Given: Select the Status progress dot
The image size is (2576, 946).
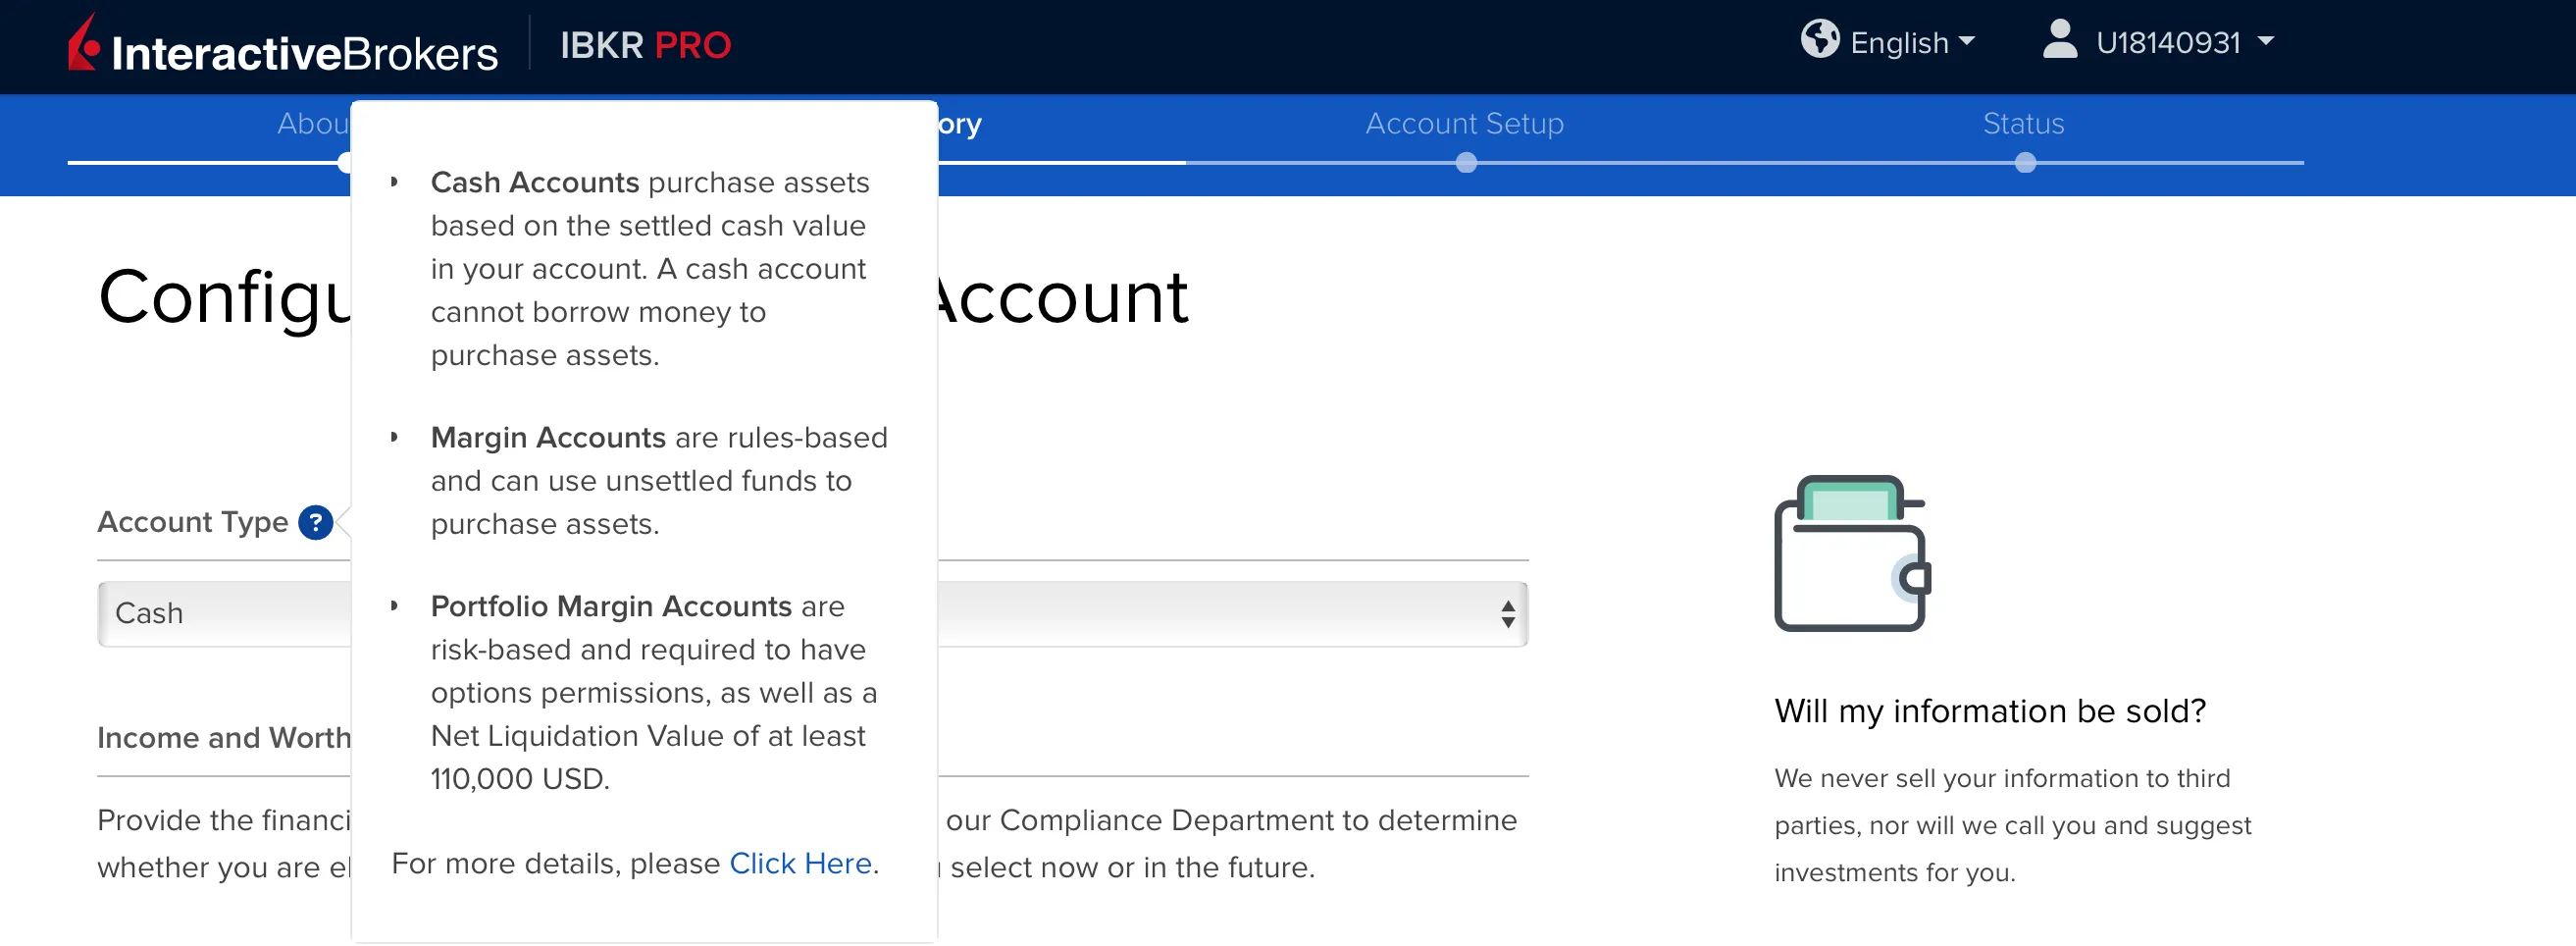Looking at the screenshot, I should coord(2025,162).
